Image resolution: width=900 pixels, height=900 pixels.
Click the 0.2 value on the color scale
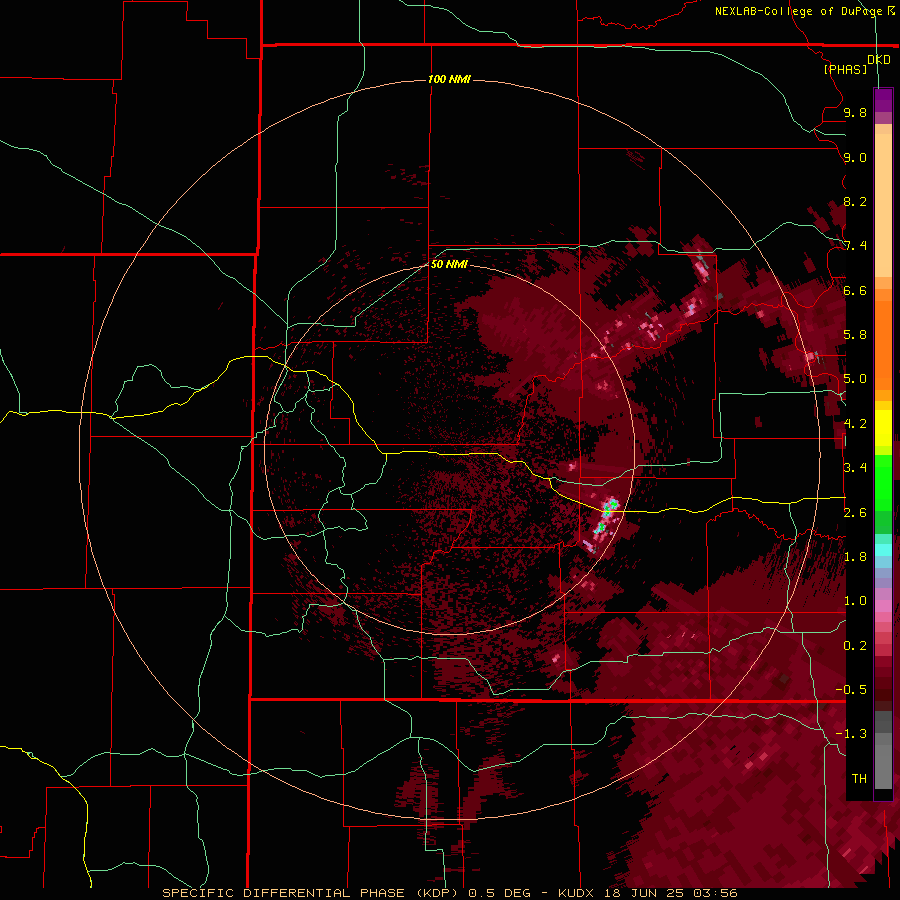coord(855,645)
